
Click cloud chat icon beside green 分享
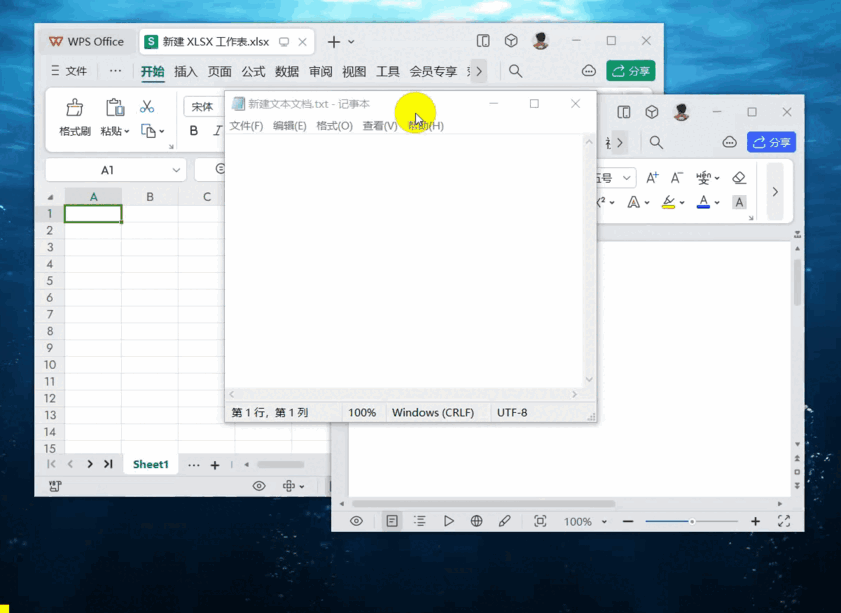tap(588, 71)
